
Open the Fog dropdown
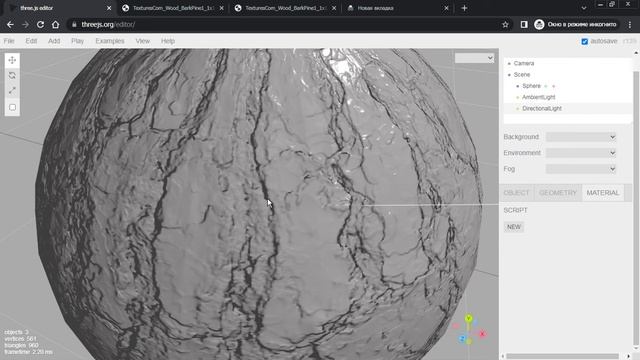tap(580, 169)
